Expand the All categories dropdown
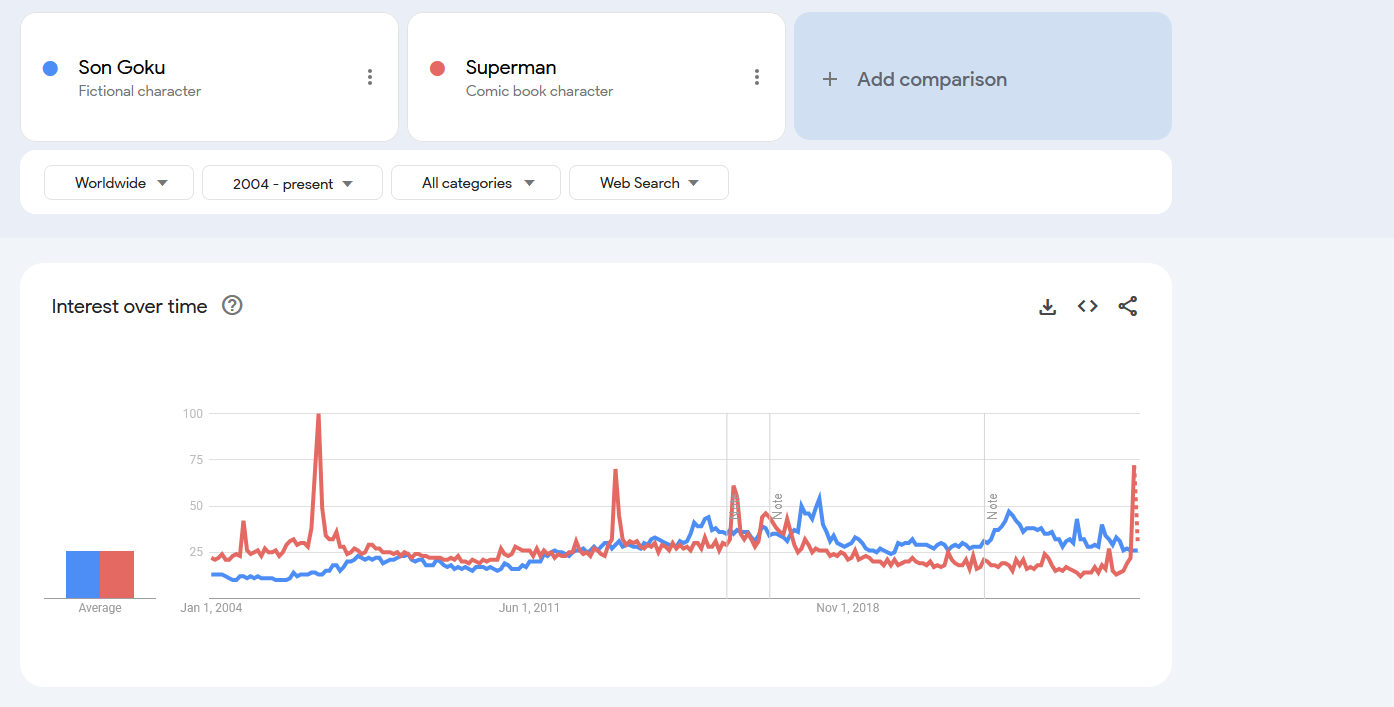 (x=478, y=183)
